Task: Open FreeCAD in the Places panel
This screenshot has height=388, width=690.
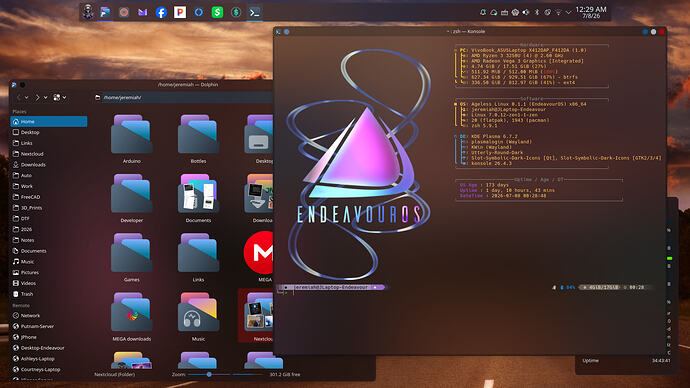Action: (x=48, y=197)
